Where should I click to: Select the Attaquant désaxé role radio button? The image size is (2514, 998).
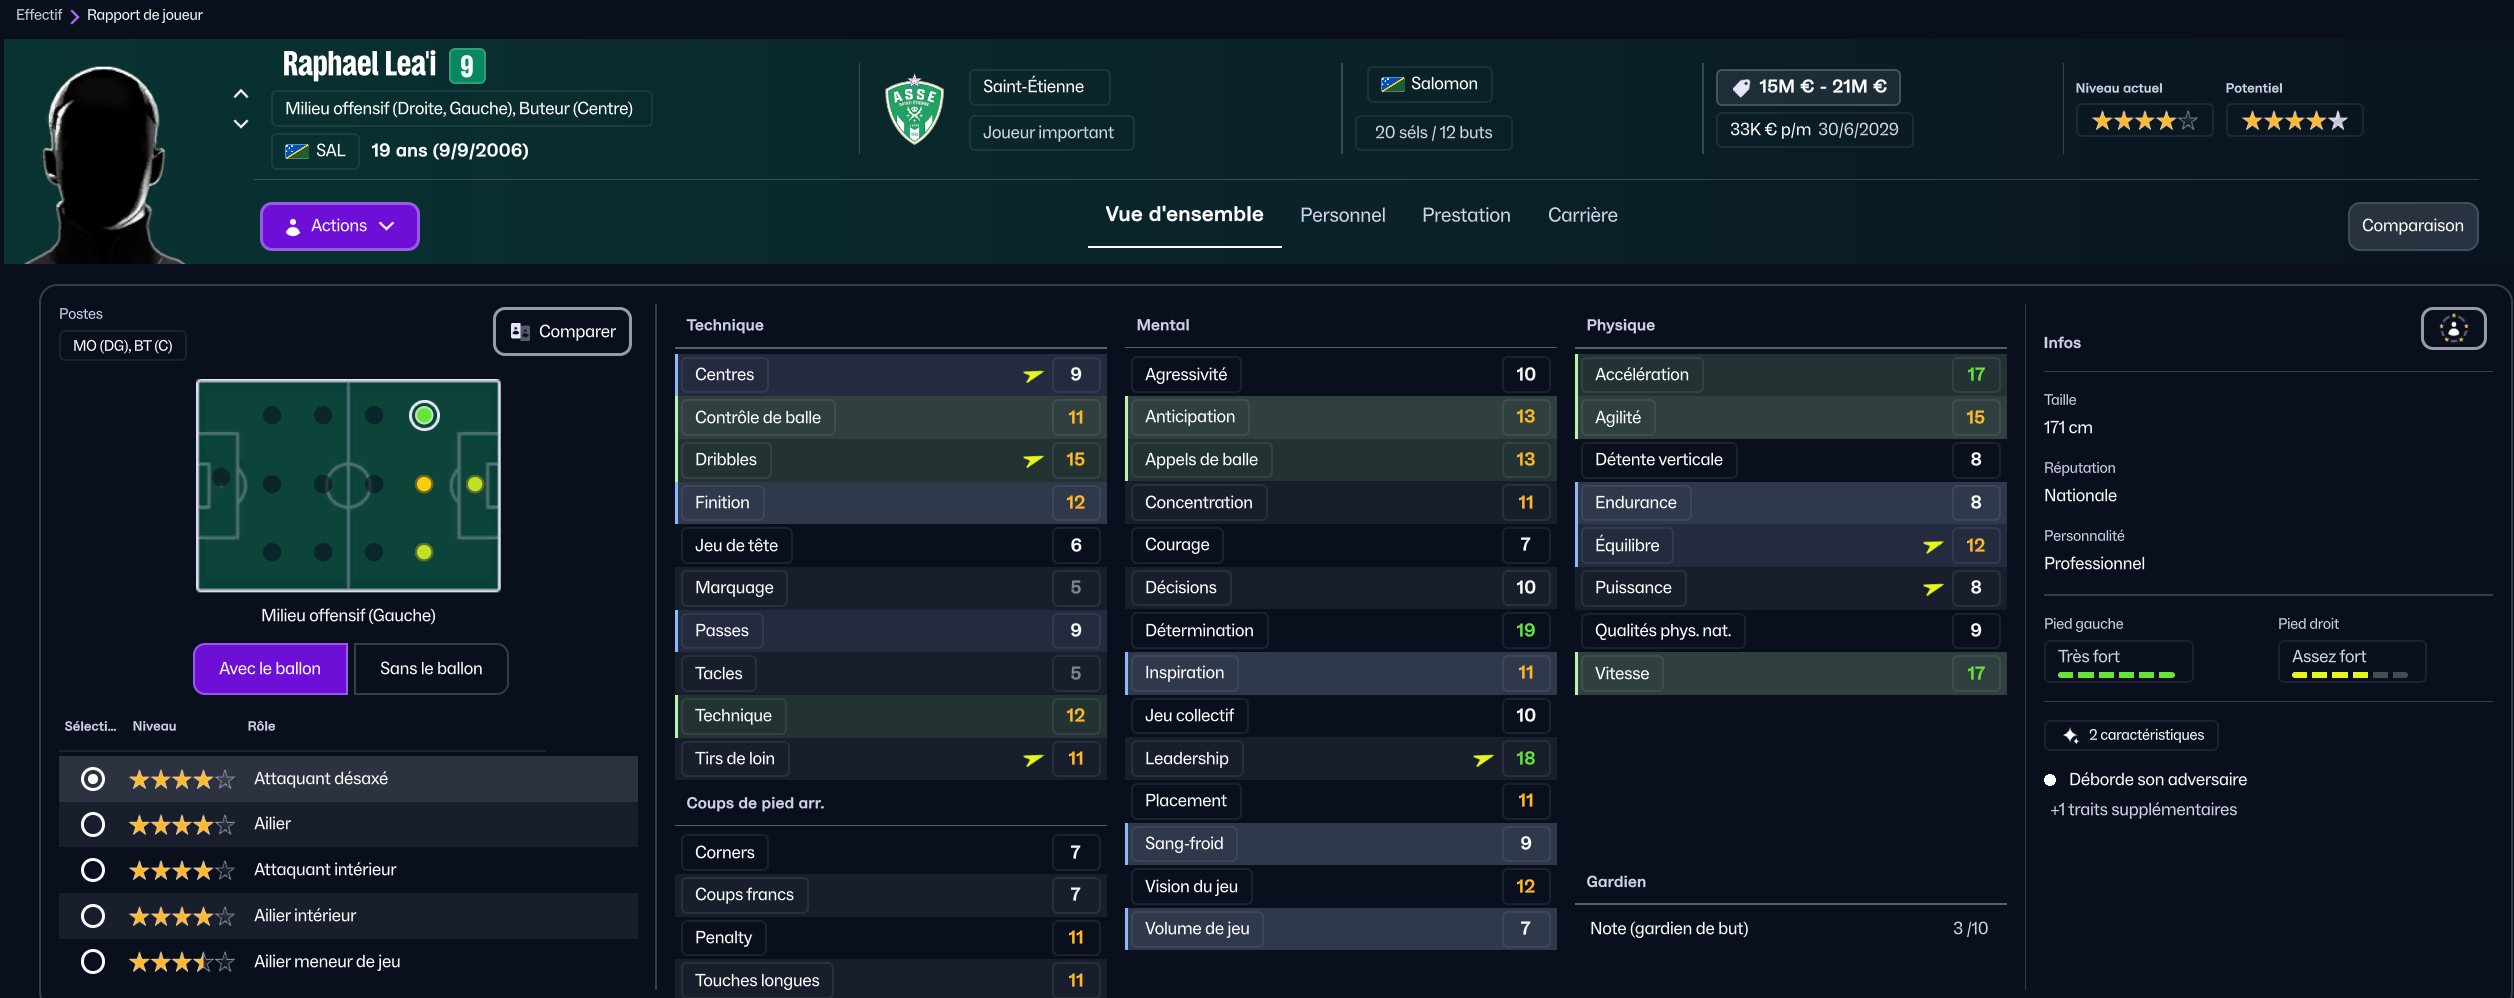click(x=93, y=779)
